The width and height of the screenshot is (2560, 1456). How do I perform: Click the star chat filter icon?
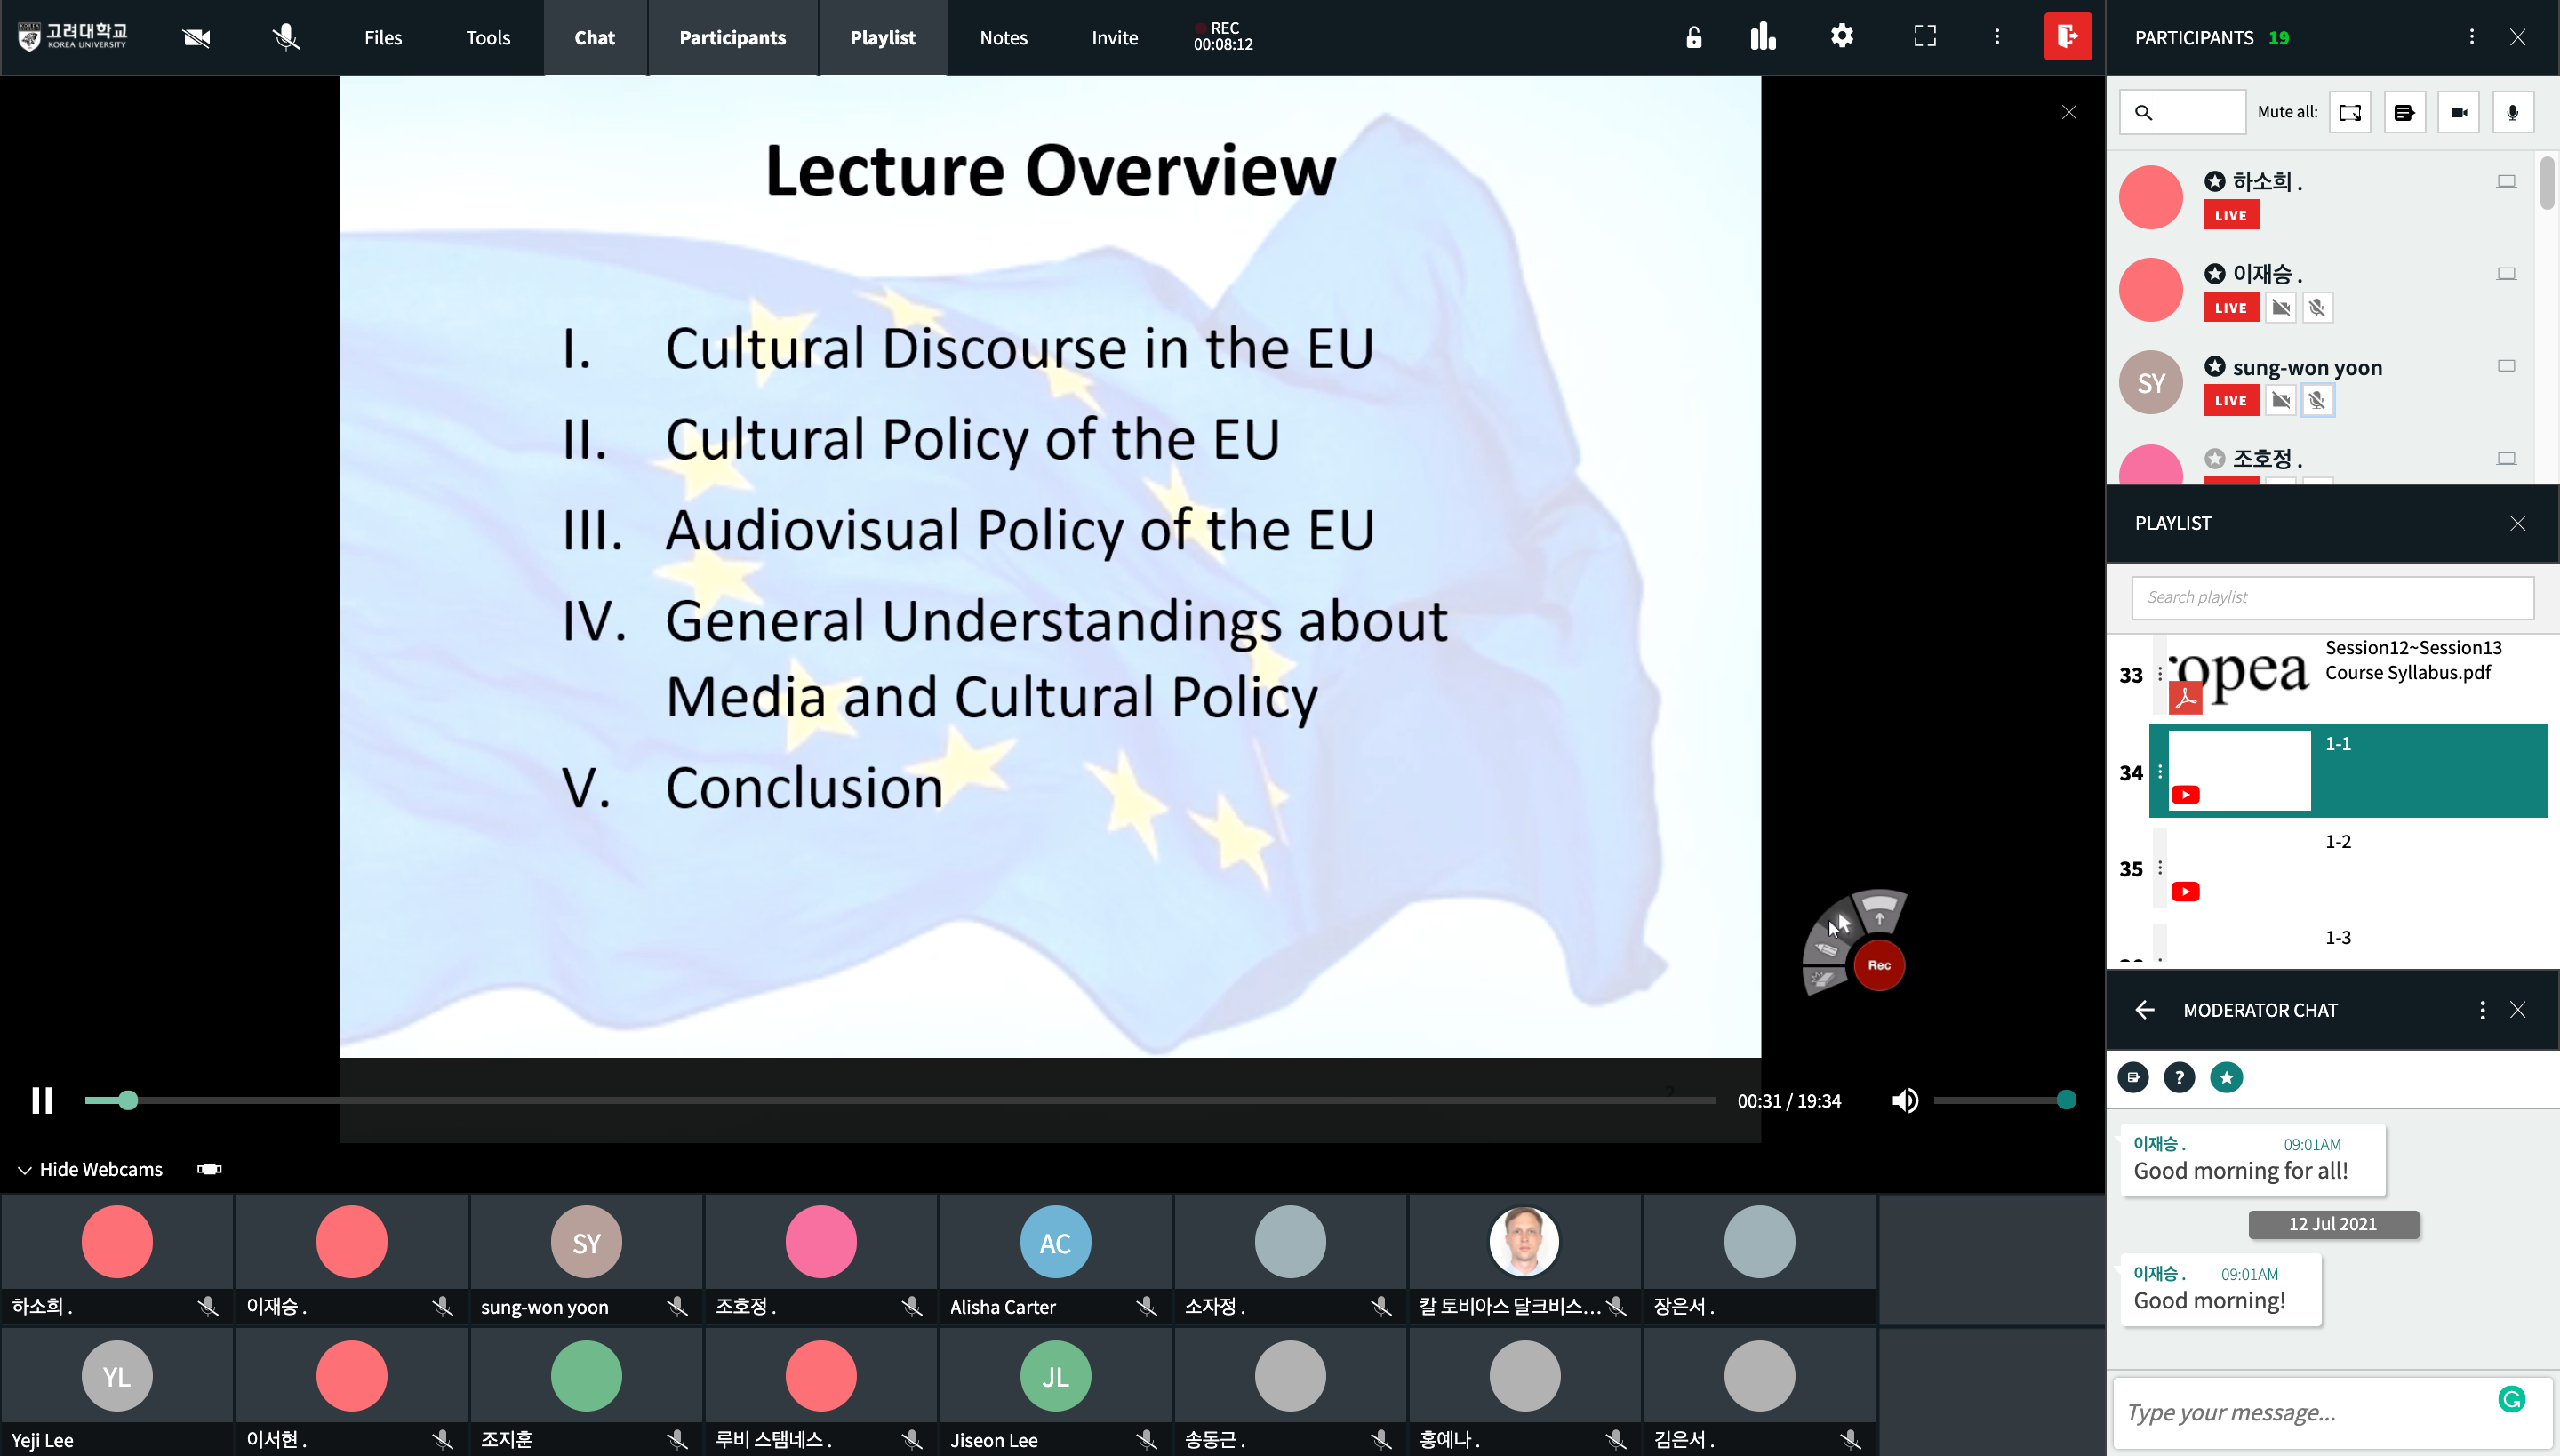[x=2226, y=1077]
